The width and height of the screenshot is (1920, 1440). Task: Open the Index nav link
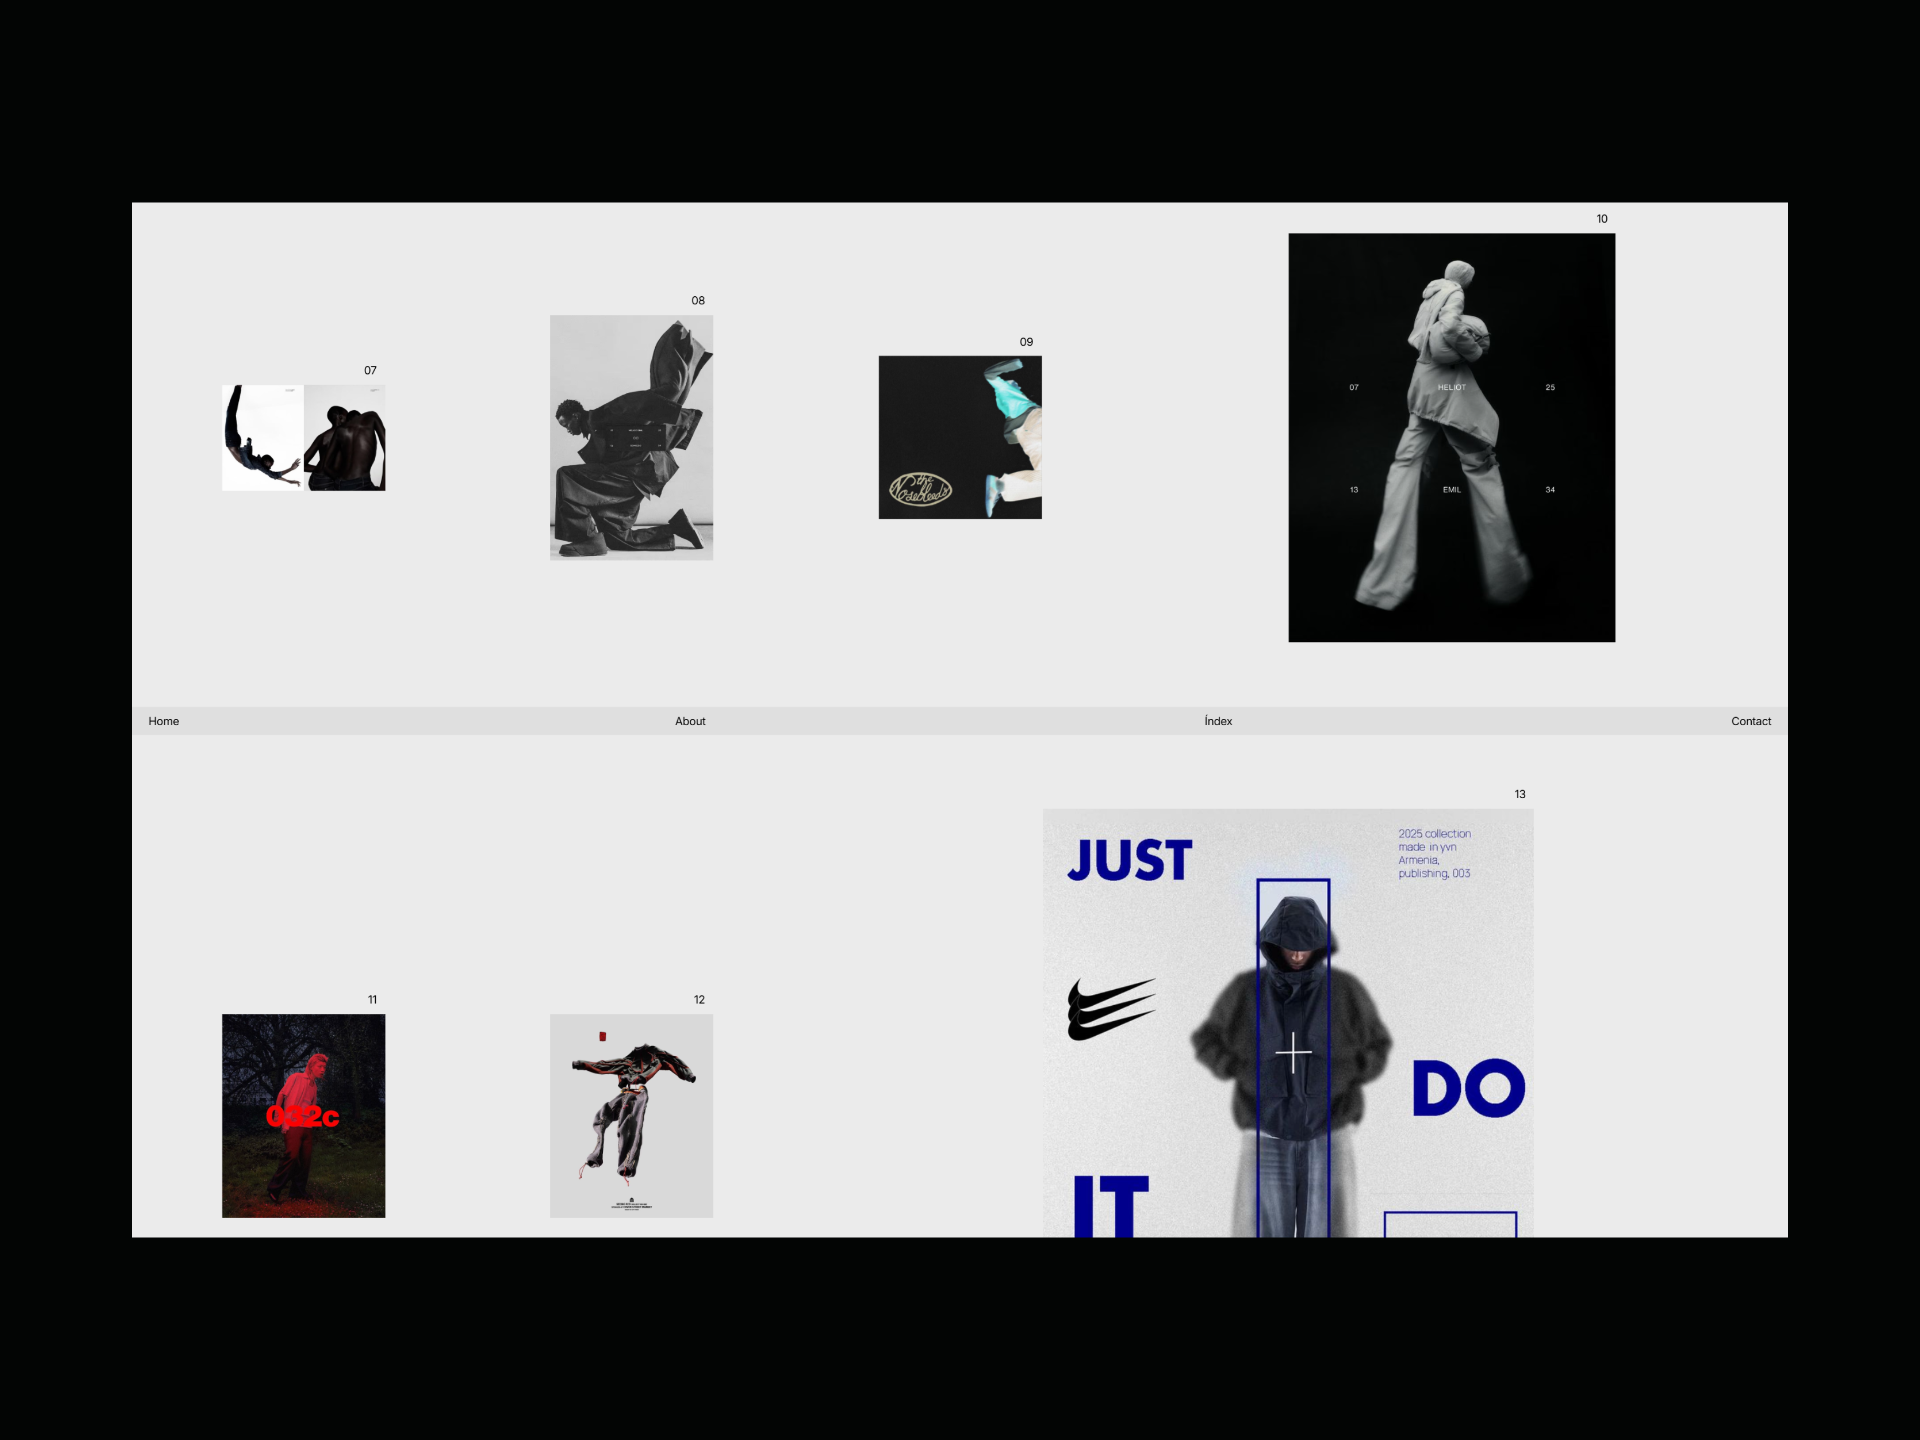click(1218, 721)
